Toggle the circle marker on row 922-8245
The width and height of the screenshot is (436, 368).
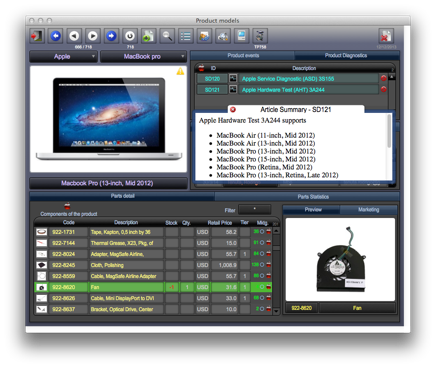(x=262, y=265)
